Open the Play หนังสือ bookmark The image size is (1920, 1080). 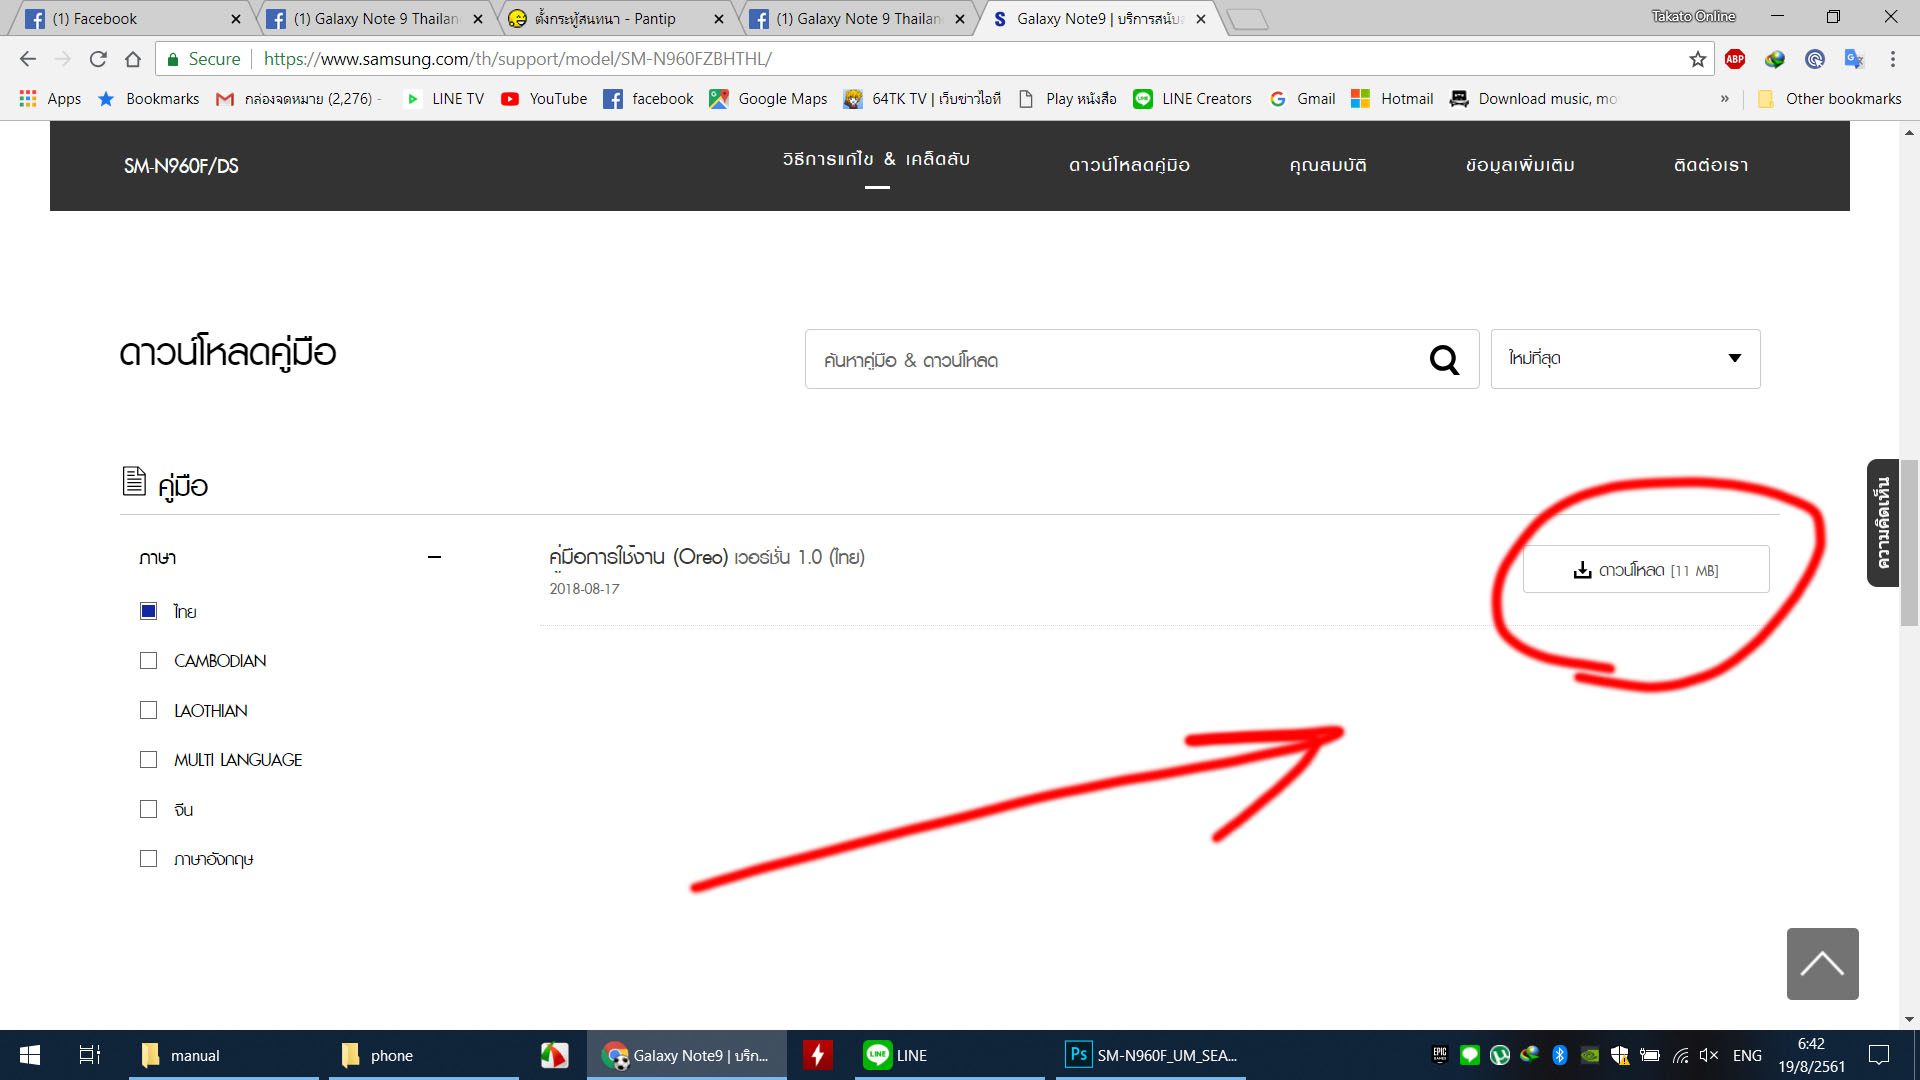(x=1067, y=98)
